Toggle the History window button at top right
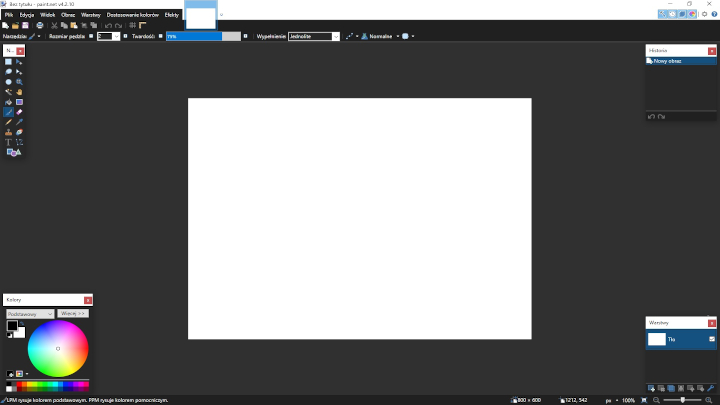Viewport: 720px width, 405px height. point(672,15)
